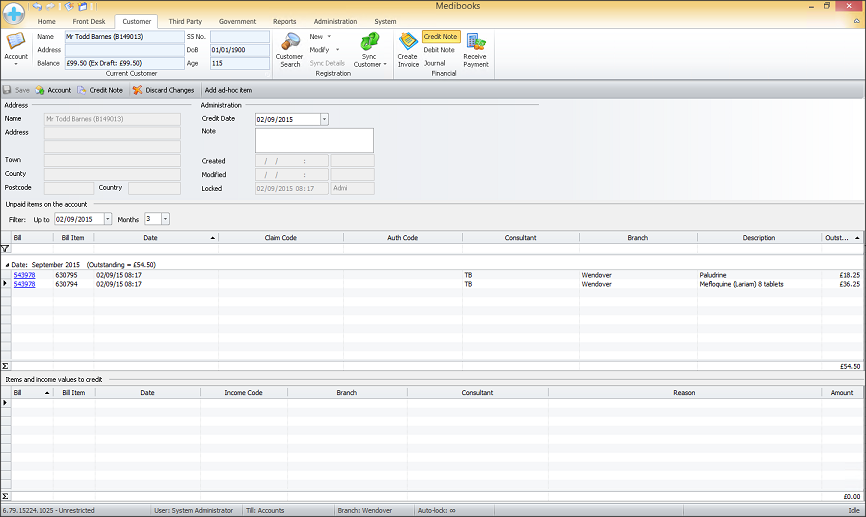Screen dimensions: 866x517
Task: Select Debit Note in Financial group
Action: 439,50
